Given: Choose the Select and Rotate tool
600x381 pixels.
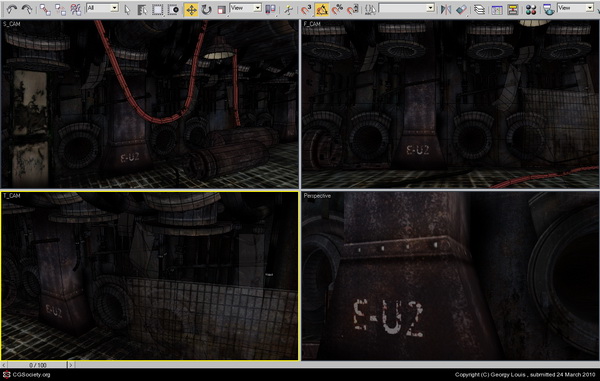Looking at the screenshot, I should point(206,10).
